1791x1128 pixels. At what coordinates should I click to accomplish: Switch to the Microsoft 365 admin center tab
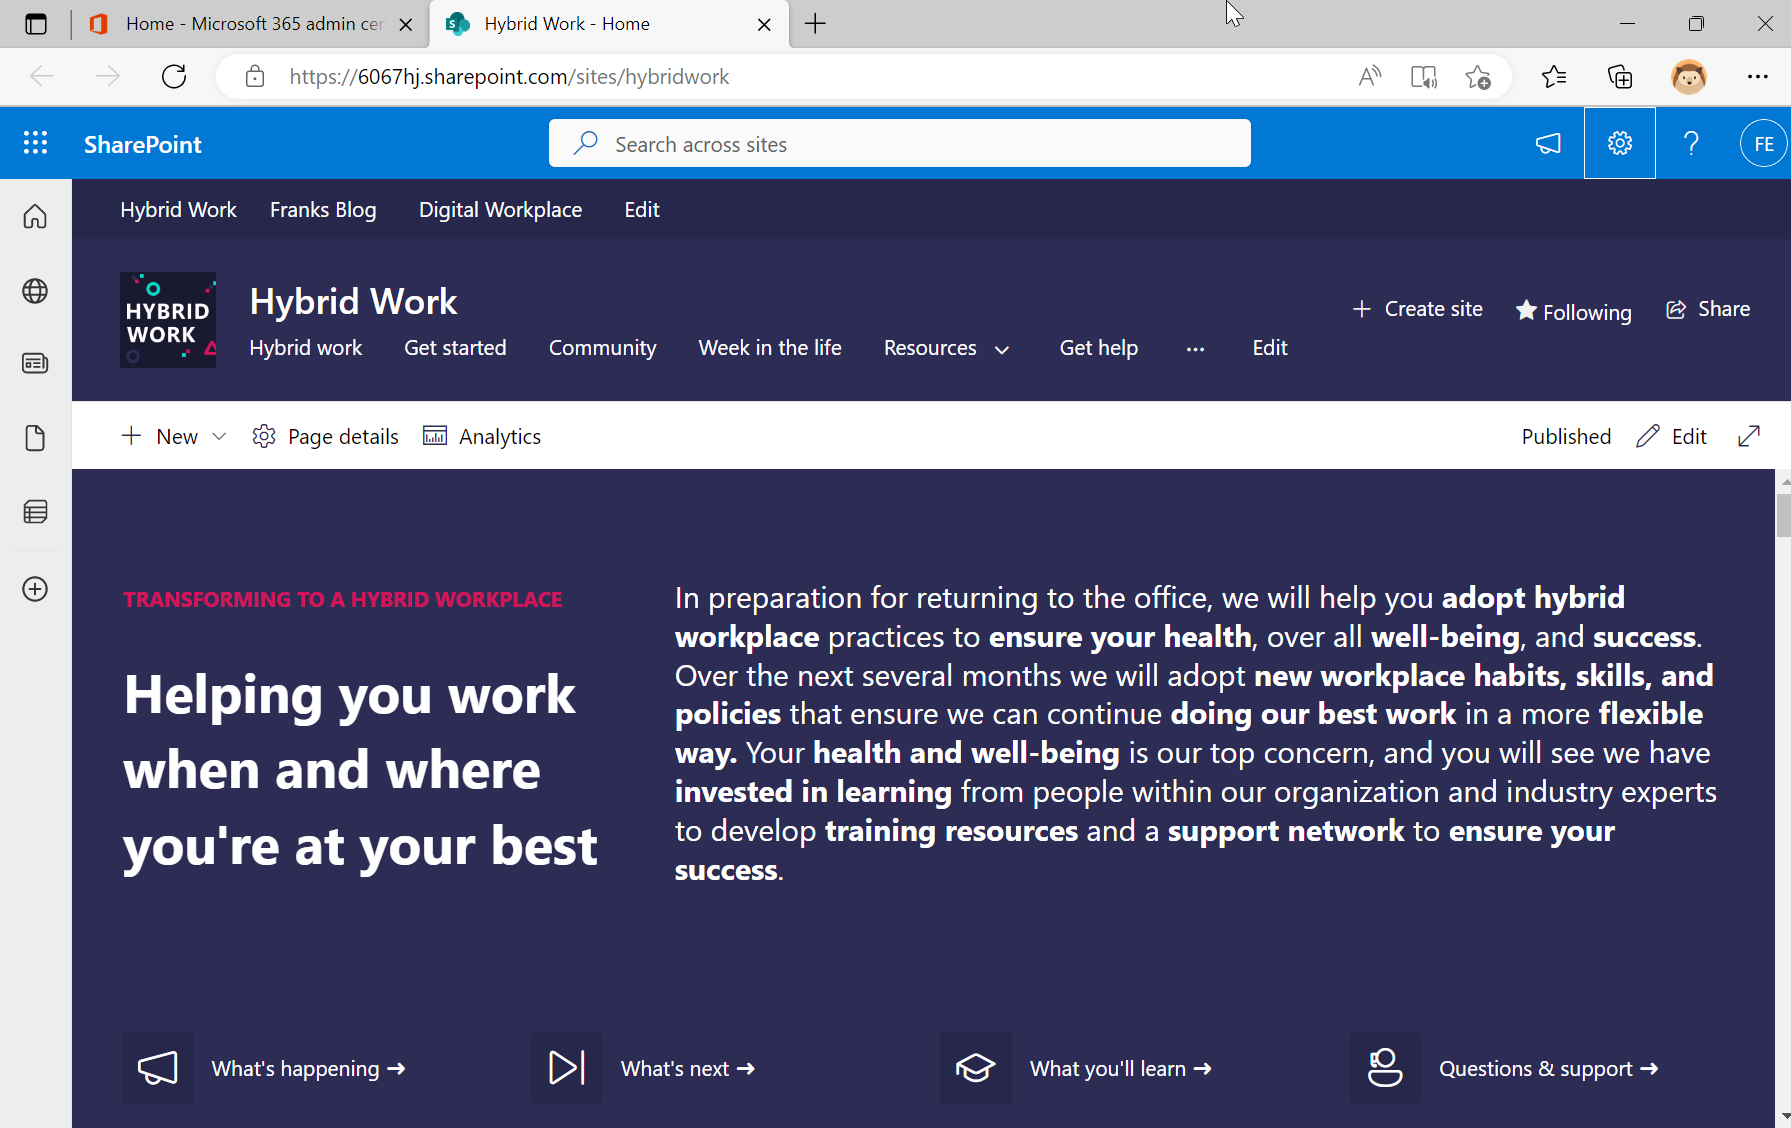[x=250, y=23]
